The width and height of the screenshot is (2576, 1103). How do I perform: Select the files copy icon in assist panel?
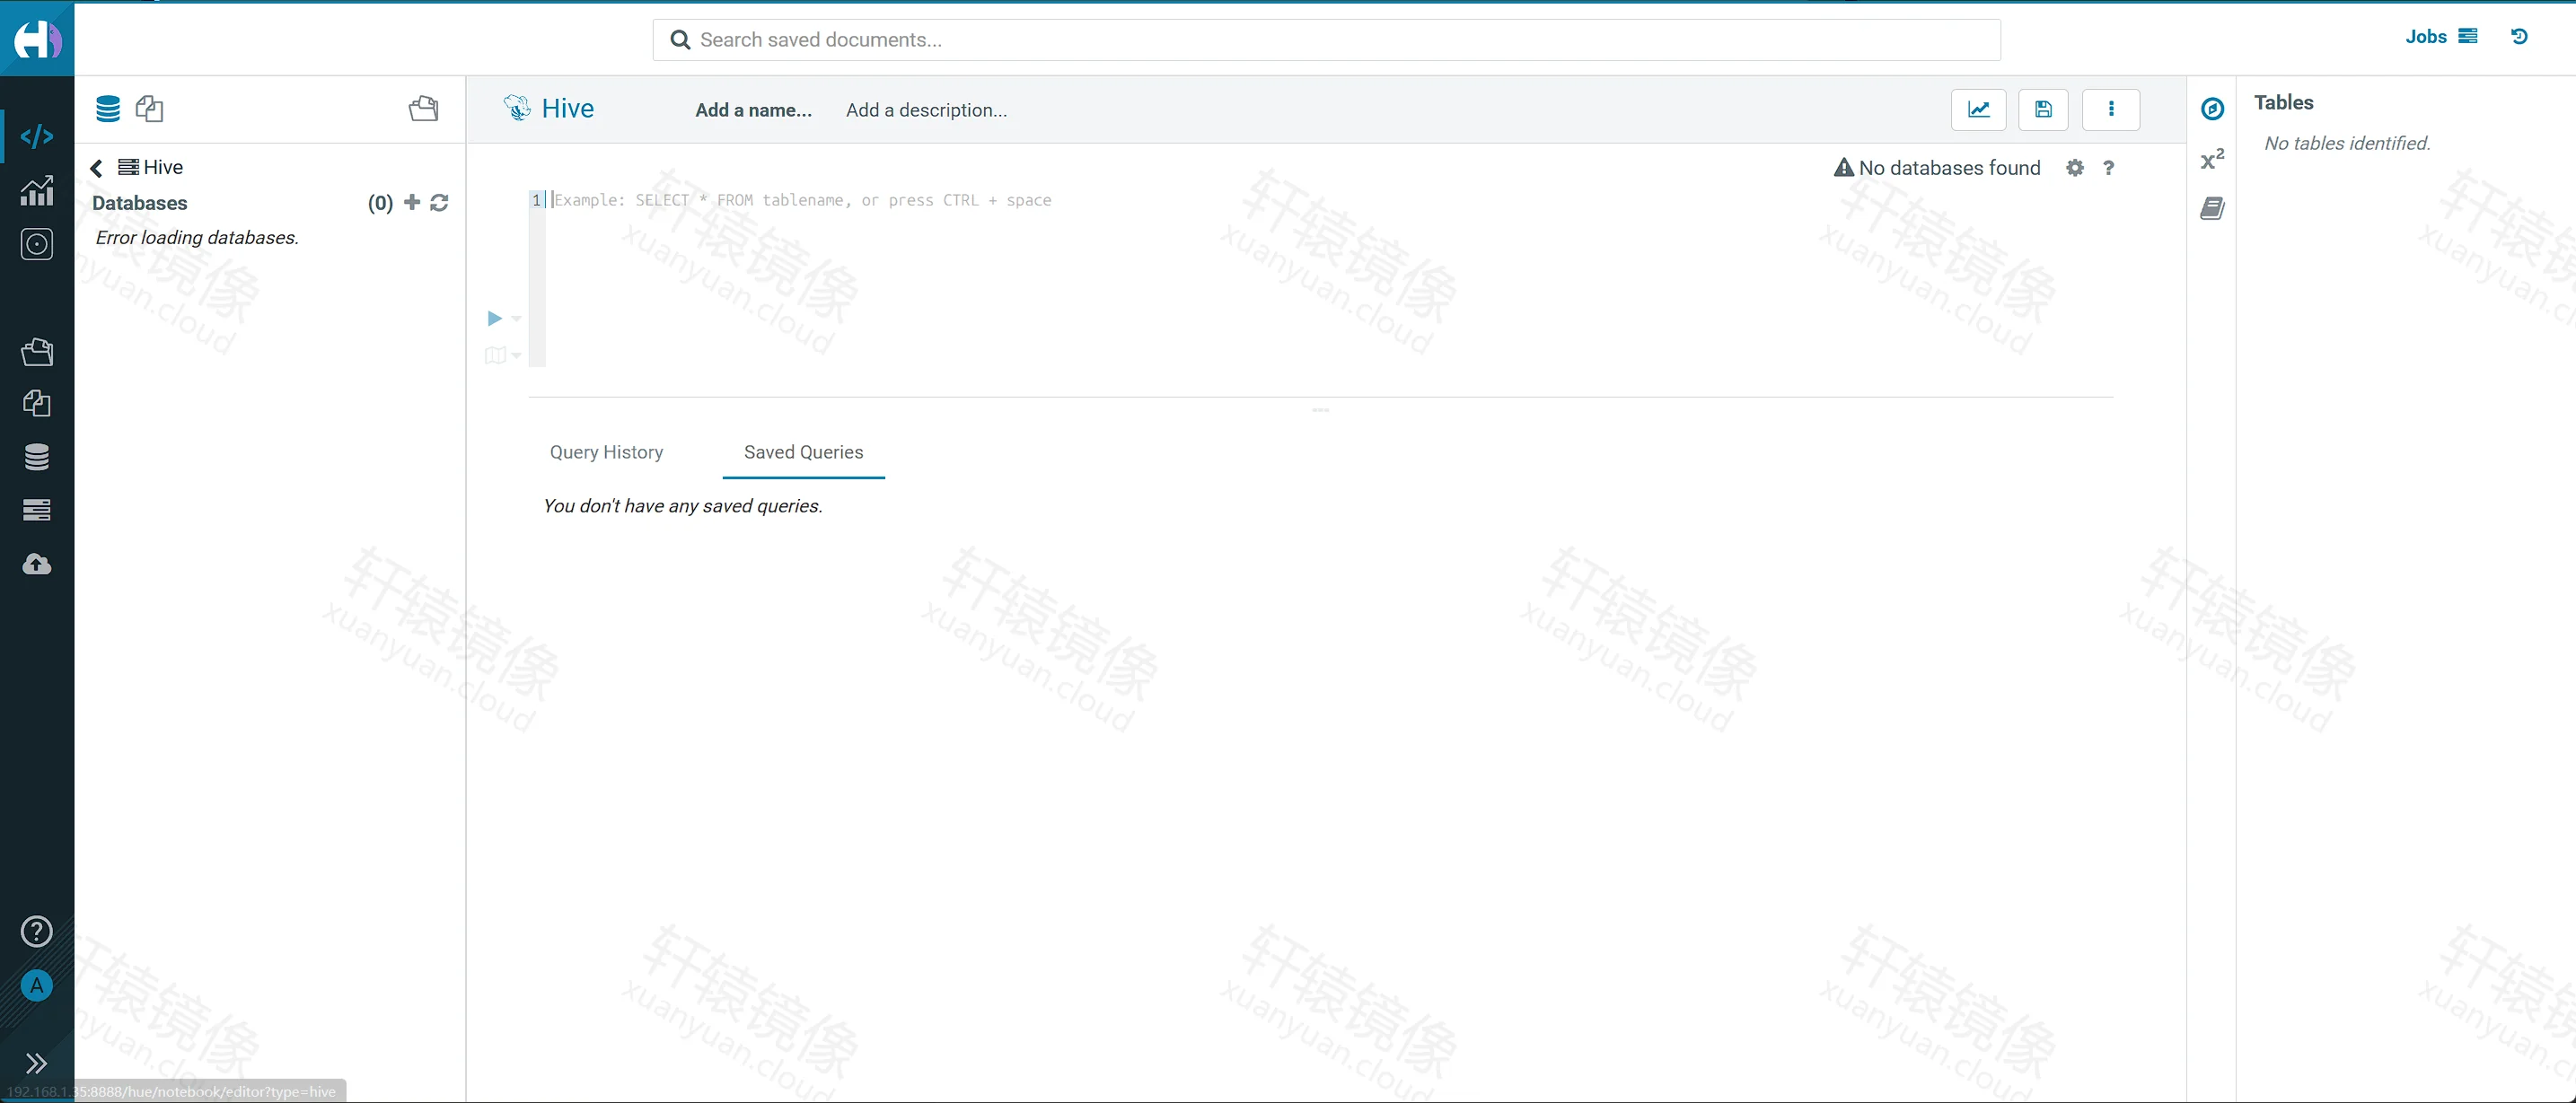click(150, 108)
